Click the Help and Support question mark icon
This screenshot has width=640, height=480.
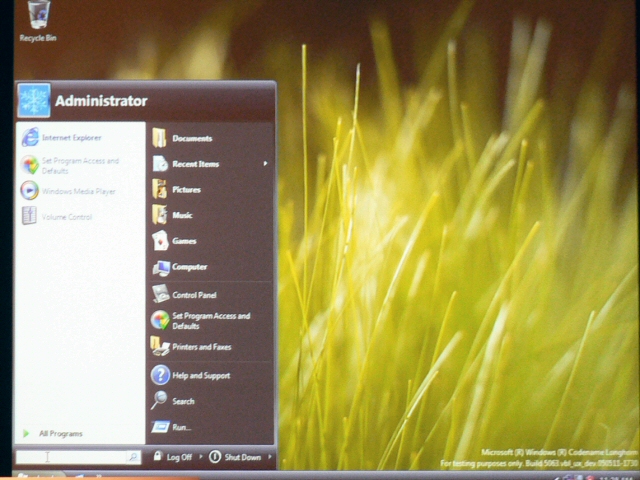(160, 375)
